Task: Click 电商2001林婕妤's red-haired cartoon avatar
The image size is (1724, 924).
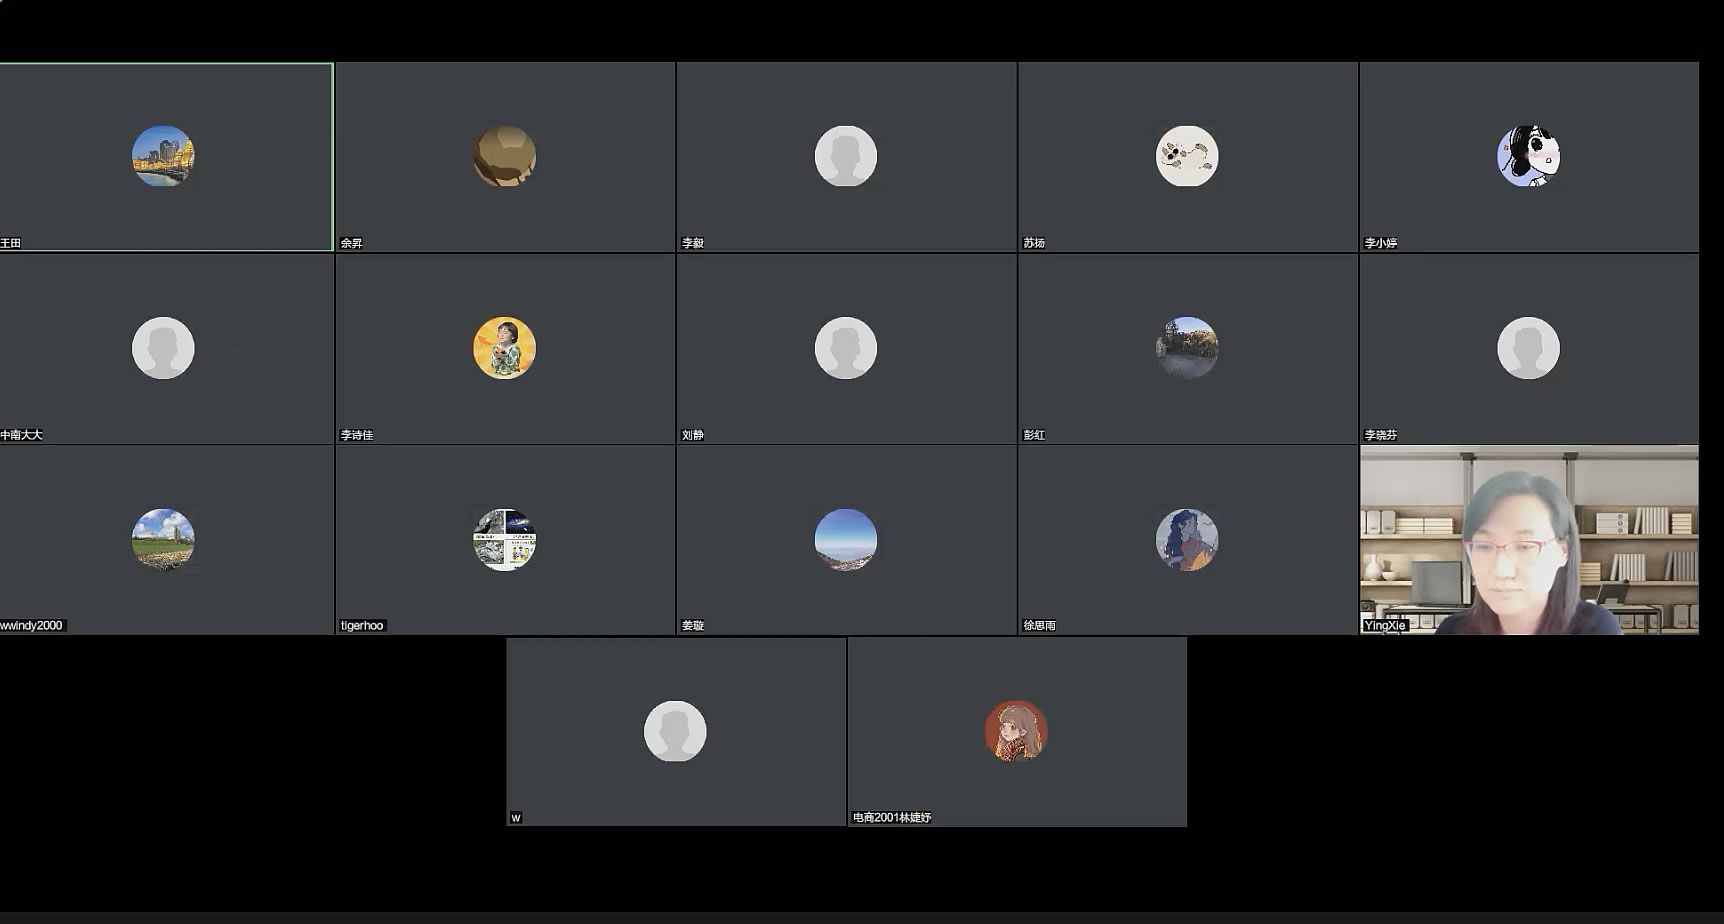Action: [x=1016, y=731]
